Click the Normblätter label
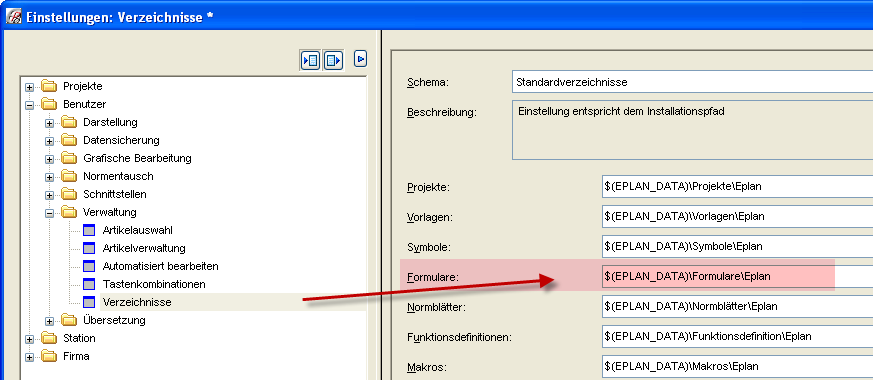 click(435, 307)
